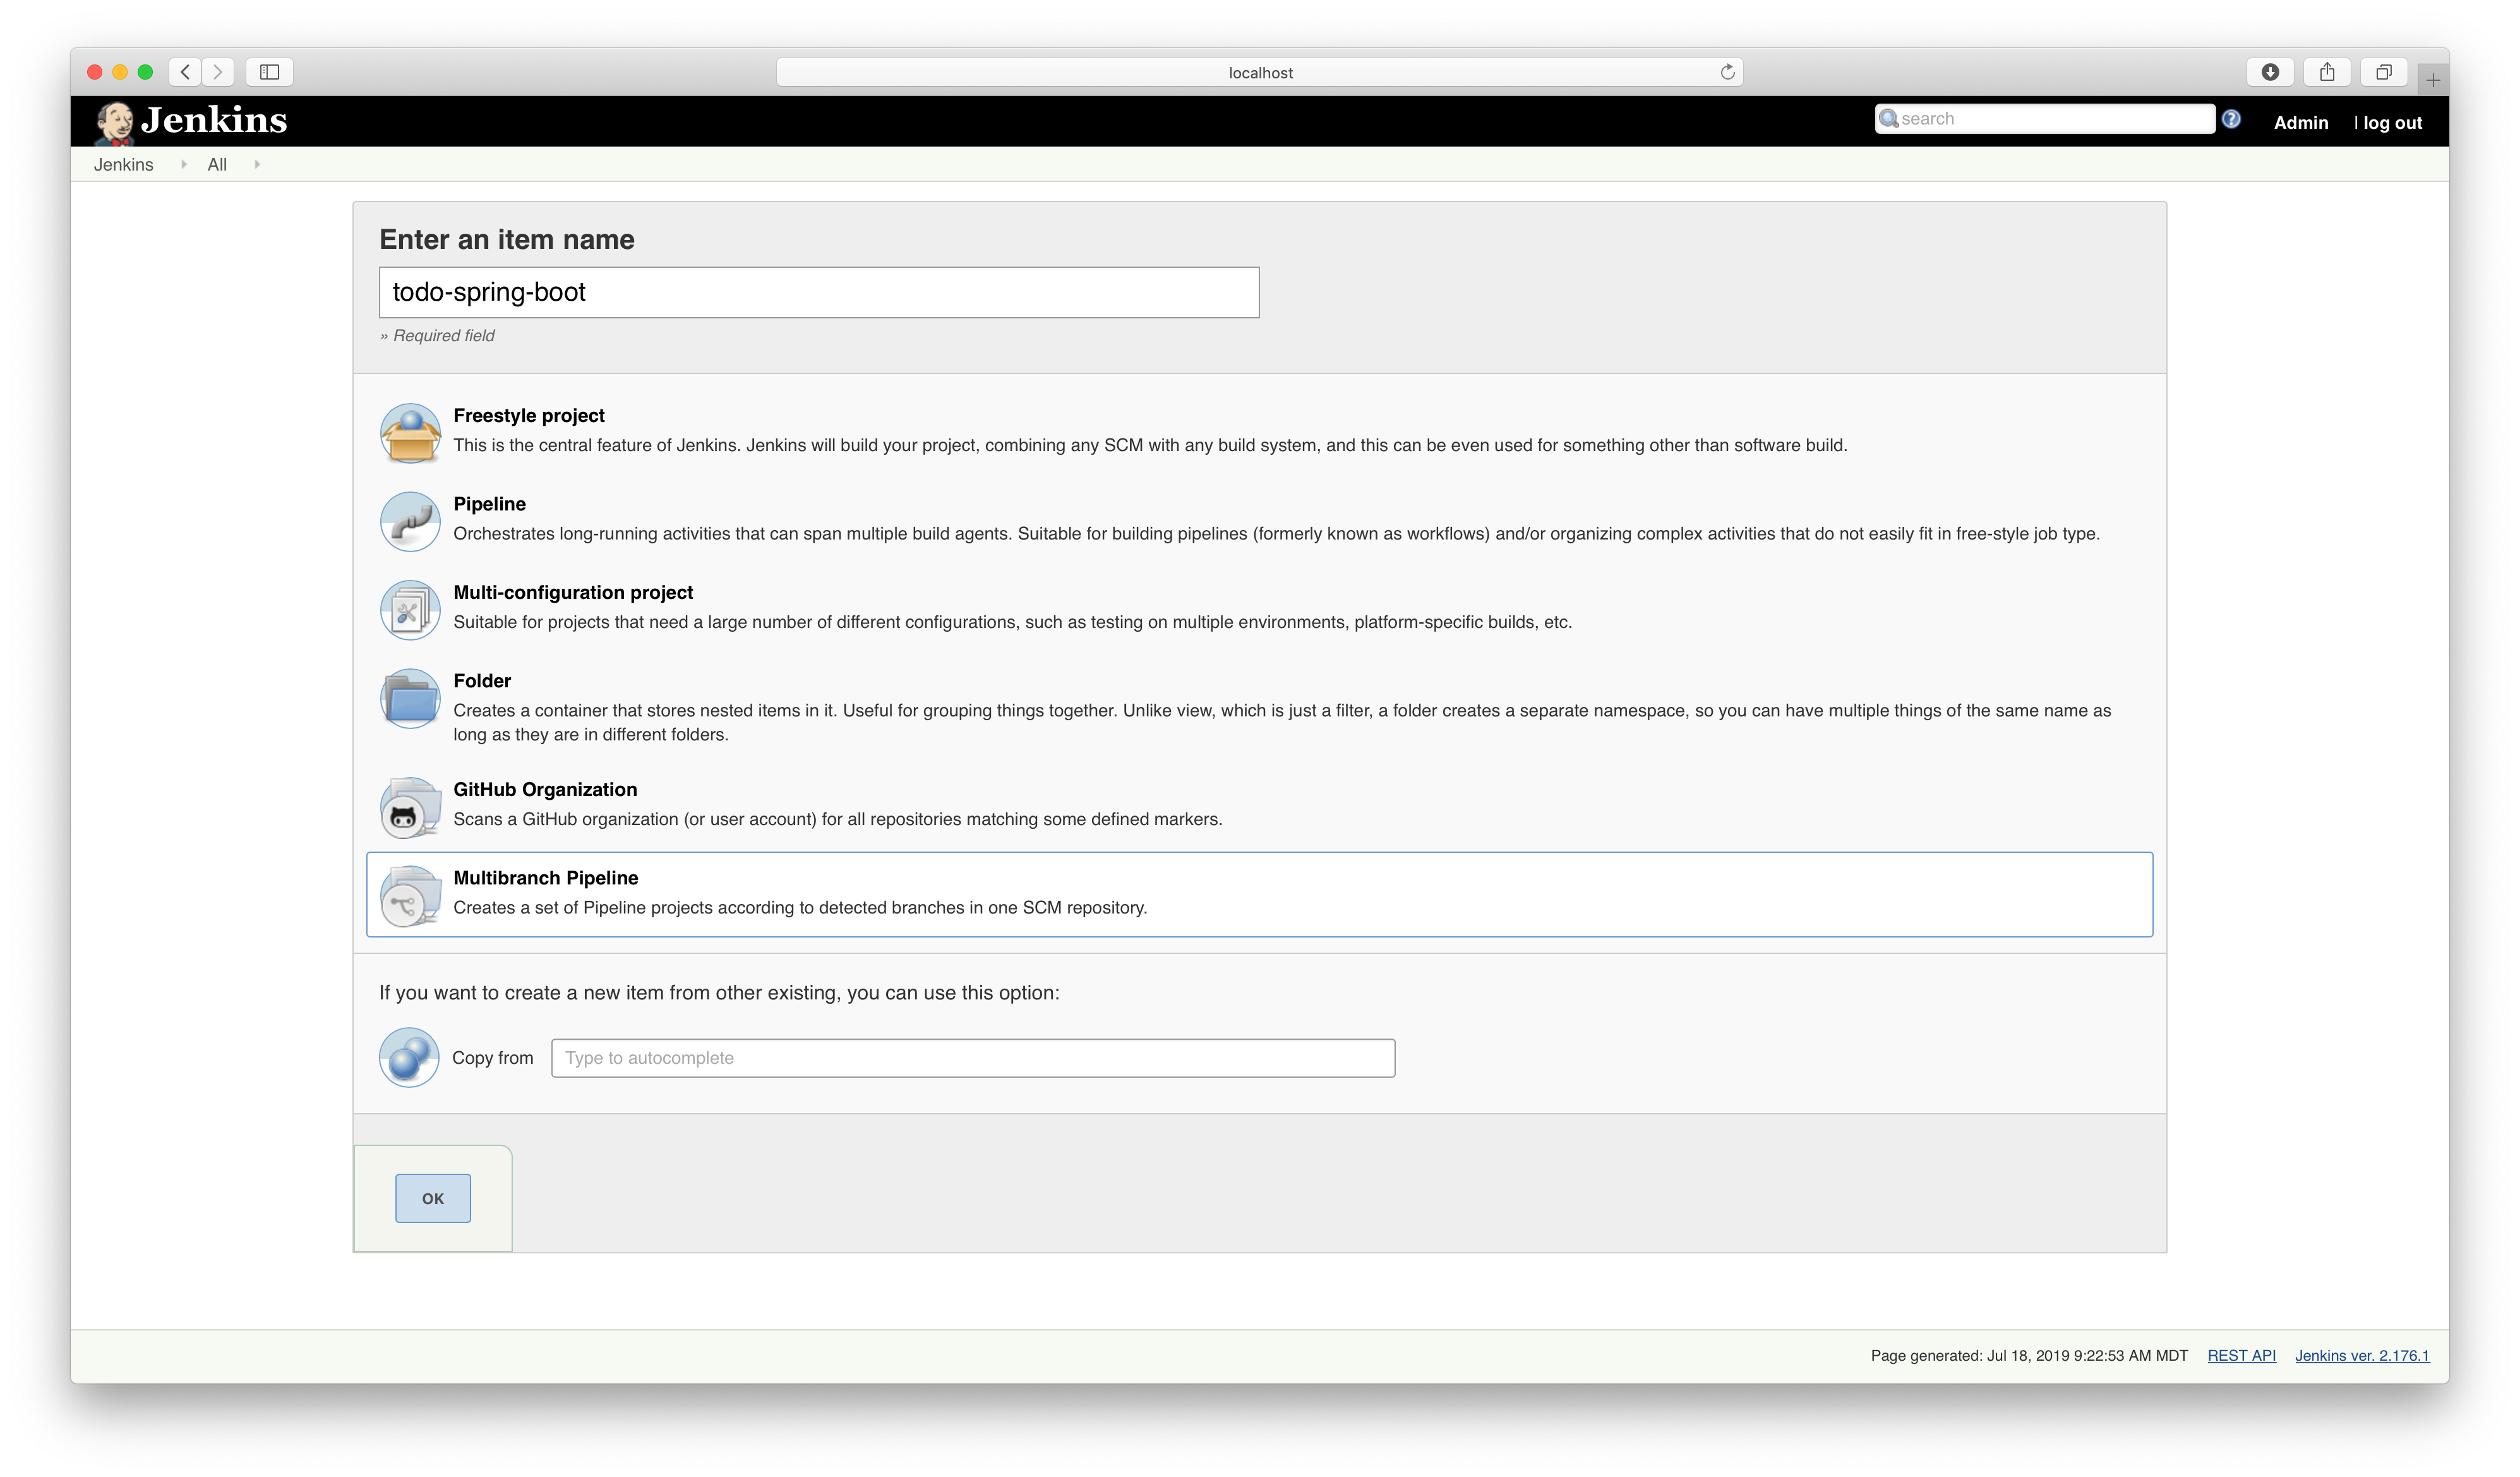Screen dimensions: 2520x1477
Task: Click the Multibranch Pipeline icon
Action: (410, 895)
